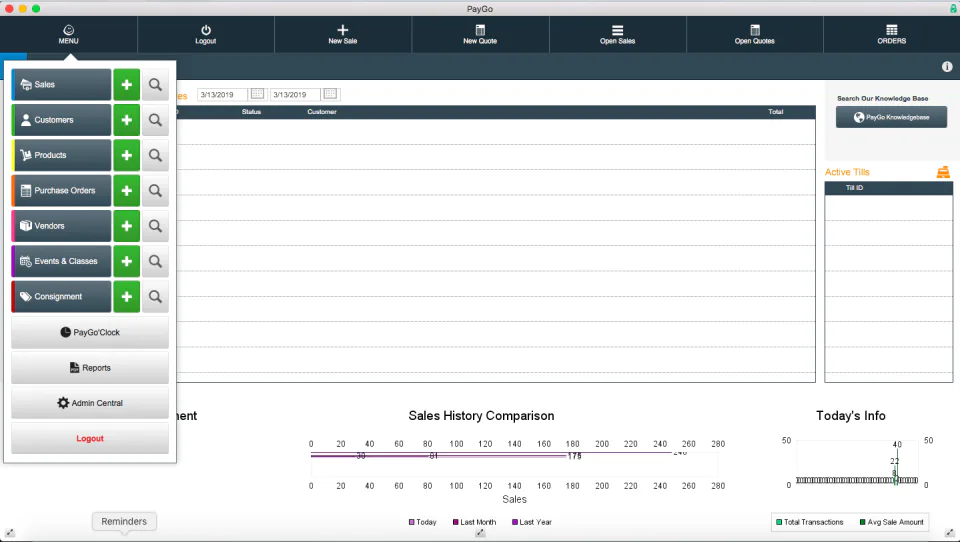The width and height of the screenshot is (960, 542).
Task: Click the Till ID column header
Action: click(x=854, y=187)
